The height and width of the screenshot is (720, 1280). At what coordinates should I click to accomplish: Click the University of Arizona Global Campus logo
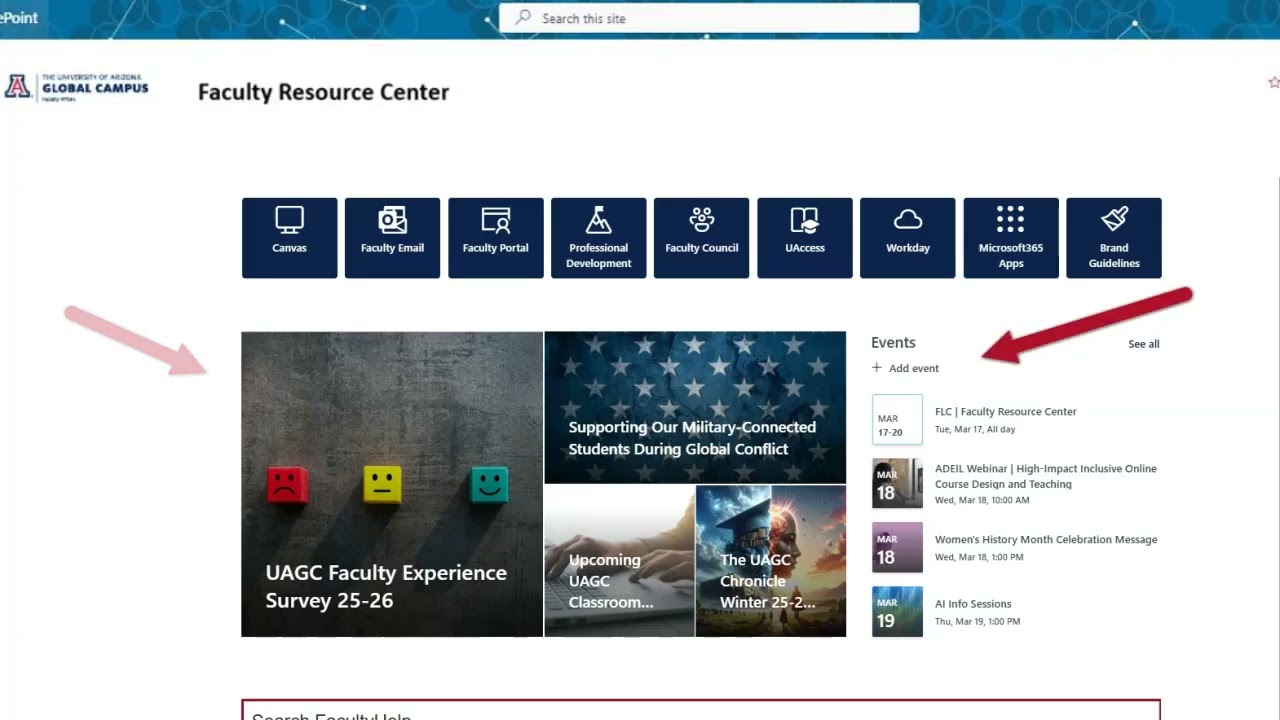pyautogui.click(x=77, y=88)
